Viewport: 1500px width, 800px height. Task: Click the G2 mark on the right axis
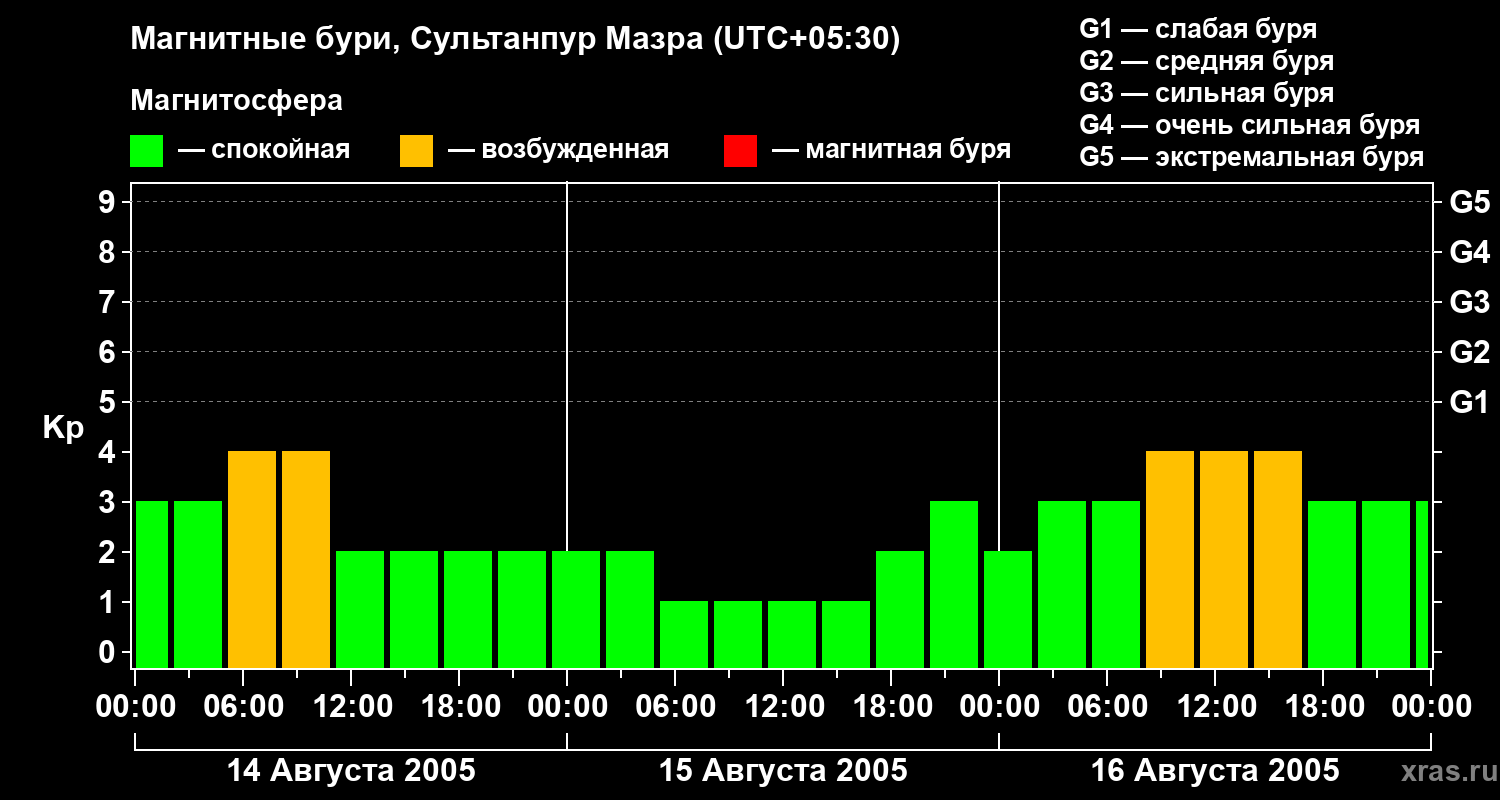[x=1470, y=352]
